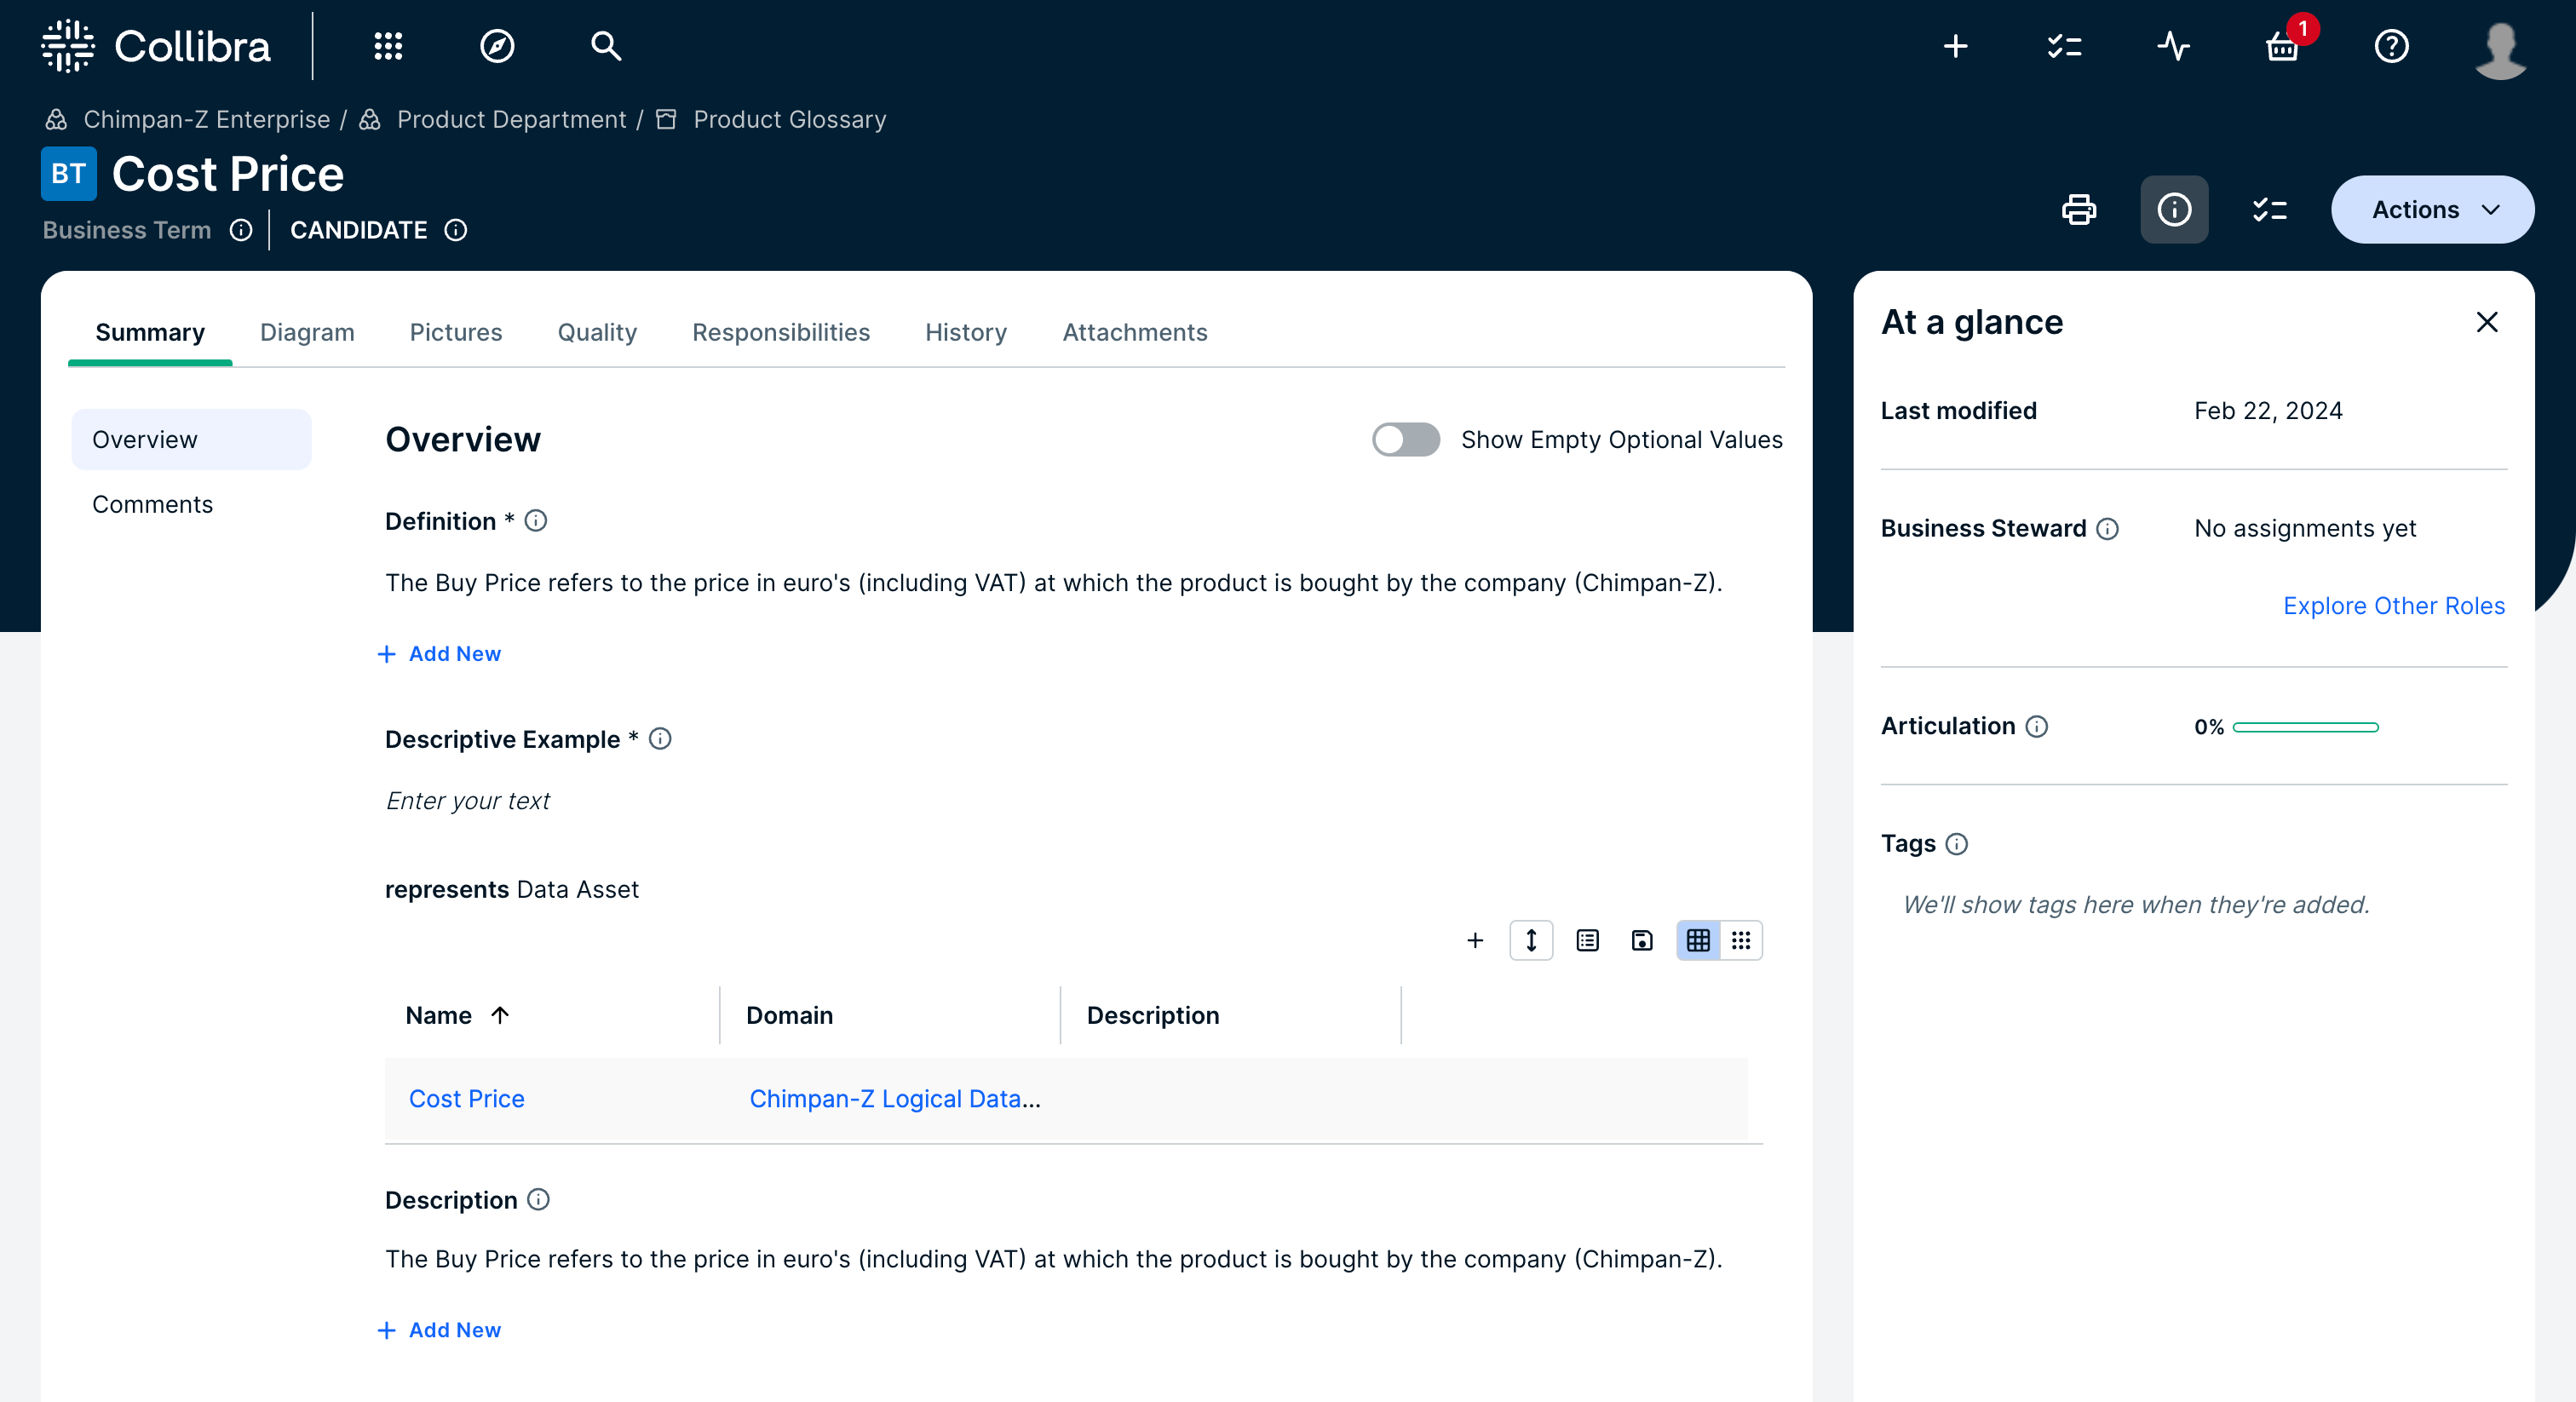Screen dimensions: 2576x1402
Task: Open the Attachments tab
Action: point(1135,332)
